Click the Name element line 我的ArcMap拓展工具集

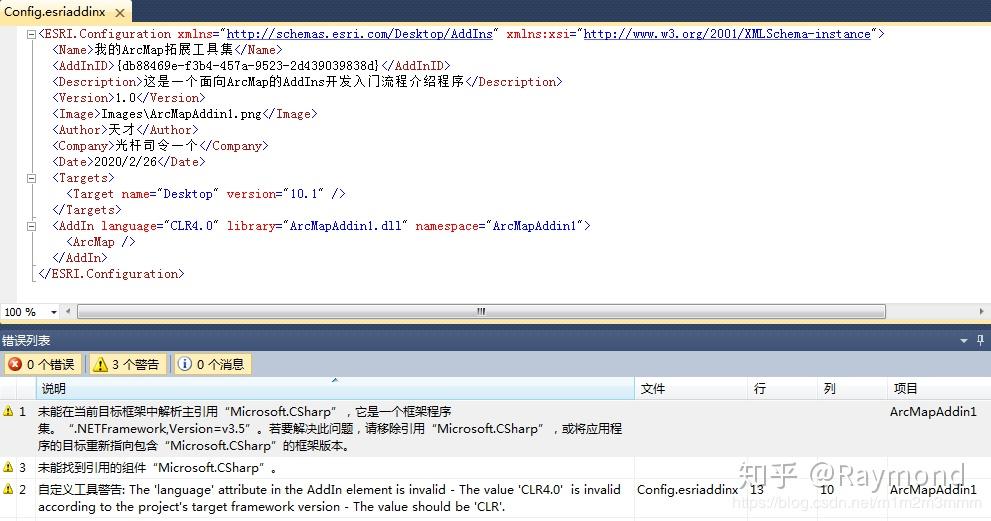point(167,50)
